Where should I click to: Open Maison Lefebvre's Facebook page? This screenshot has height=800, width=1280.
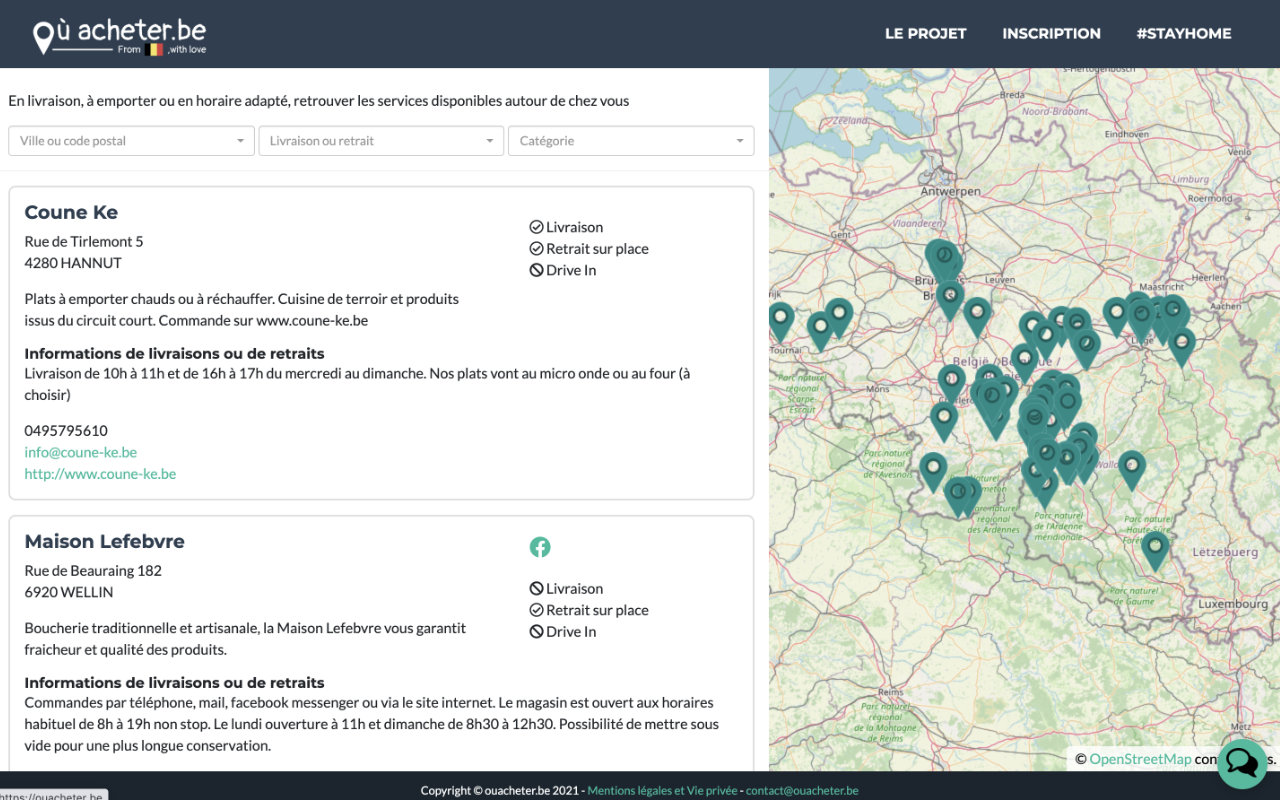pos(540,547)
